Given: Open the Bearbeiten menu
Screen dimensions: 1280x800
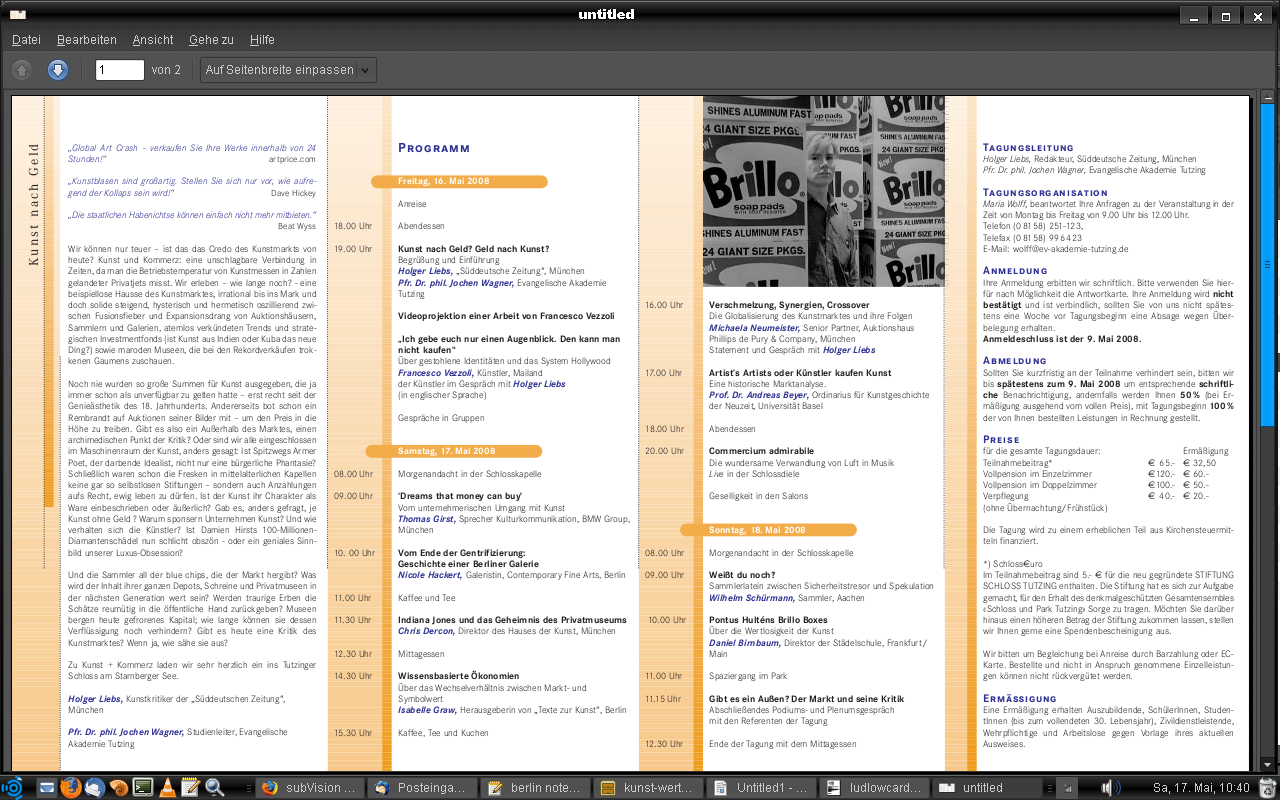Looking at the screenshot, I should (x=87, y=40).
